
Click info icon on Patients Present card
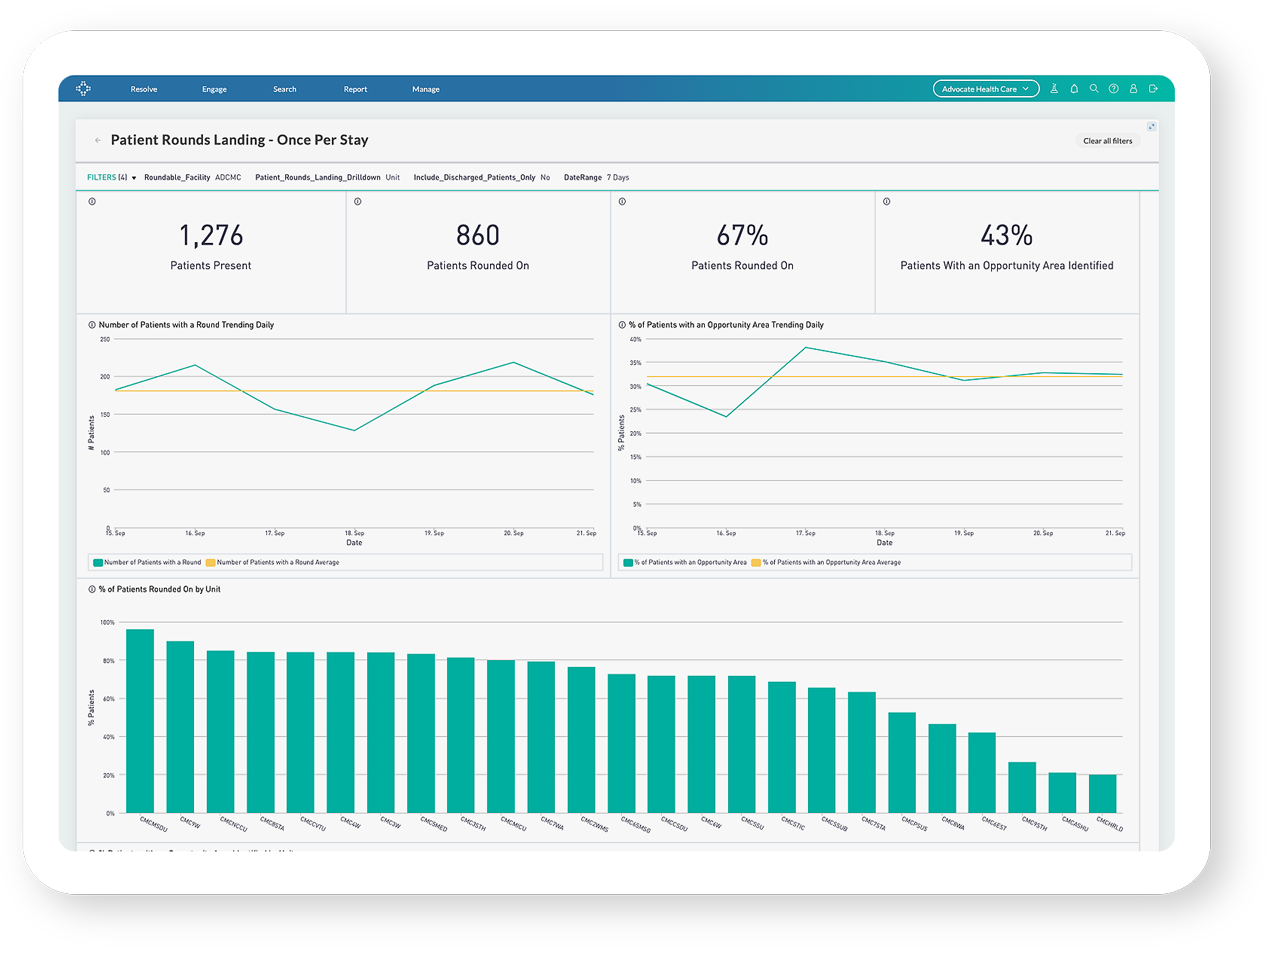92,202
